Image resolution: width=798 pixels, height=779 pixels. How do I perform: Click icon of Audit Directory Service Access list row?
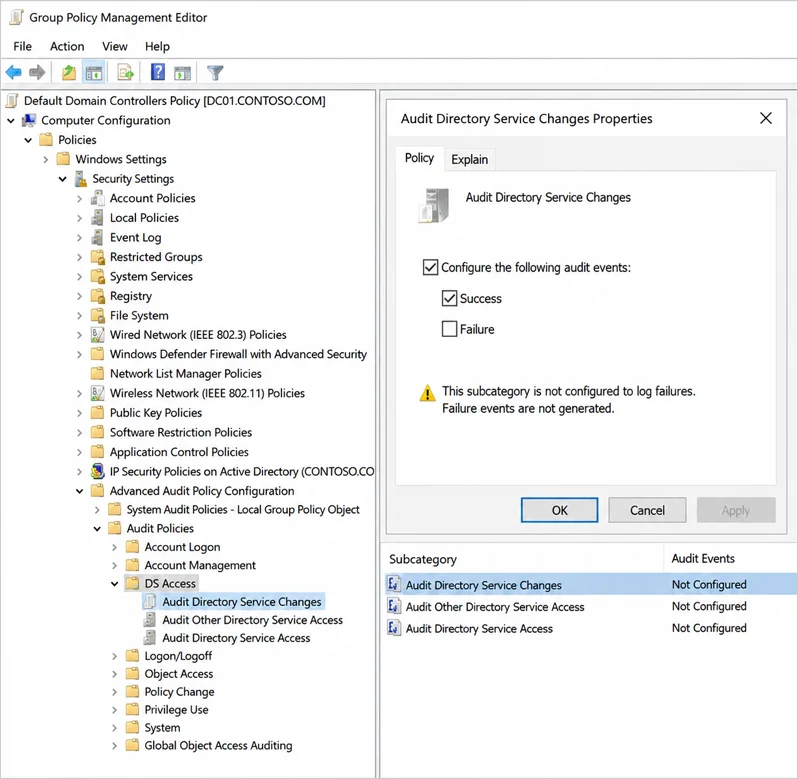pyautogui.click(x=394, y=628)
